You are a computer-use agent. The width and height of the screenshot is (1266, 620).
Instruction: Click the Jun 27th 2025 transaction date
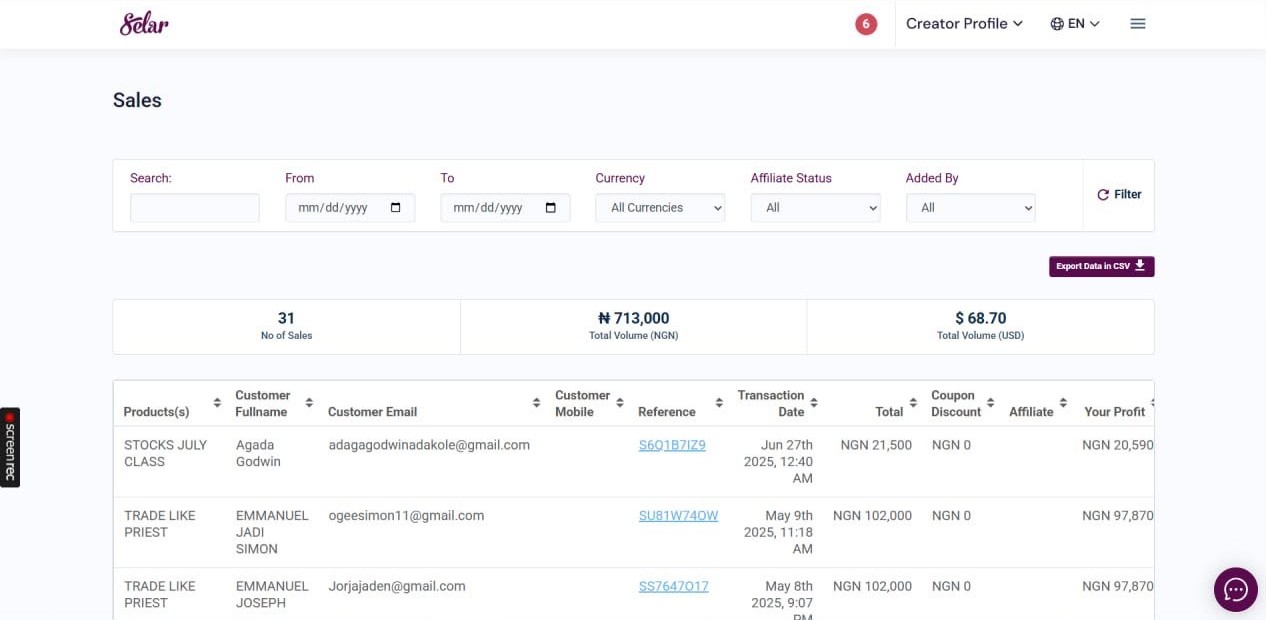click(x=778, y=462)
